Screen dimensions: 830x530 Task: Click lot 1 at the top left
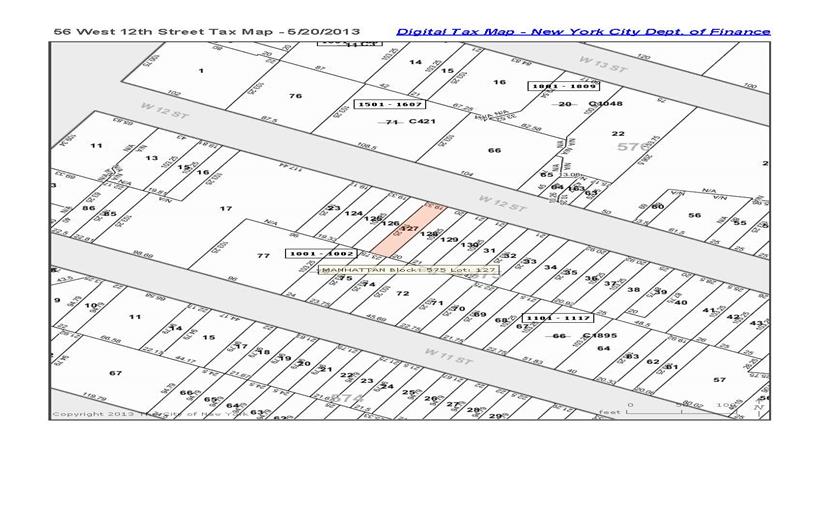pos(201,71)
